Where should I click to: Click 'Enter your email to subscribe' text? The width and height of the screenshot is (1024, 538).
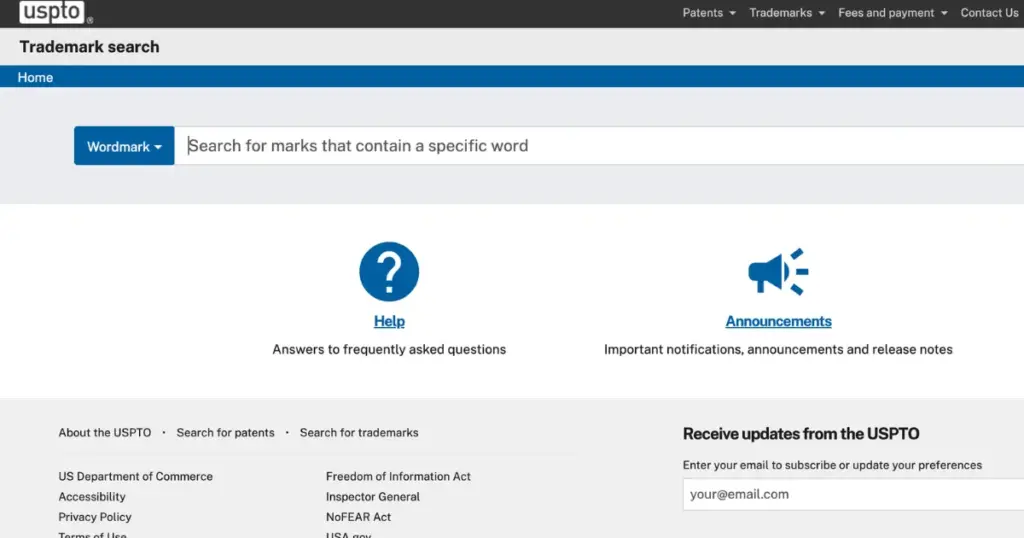[760, 465]
